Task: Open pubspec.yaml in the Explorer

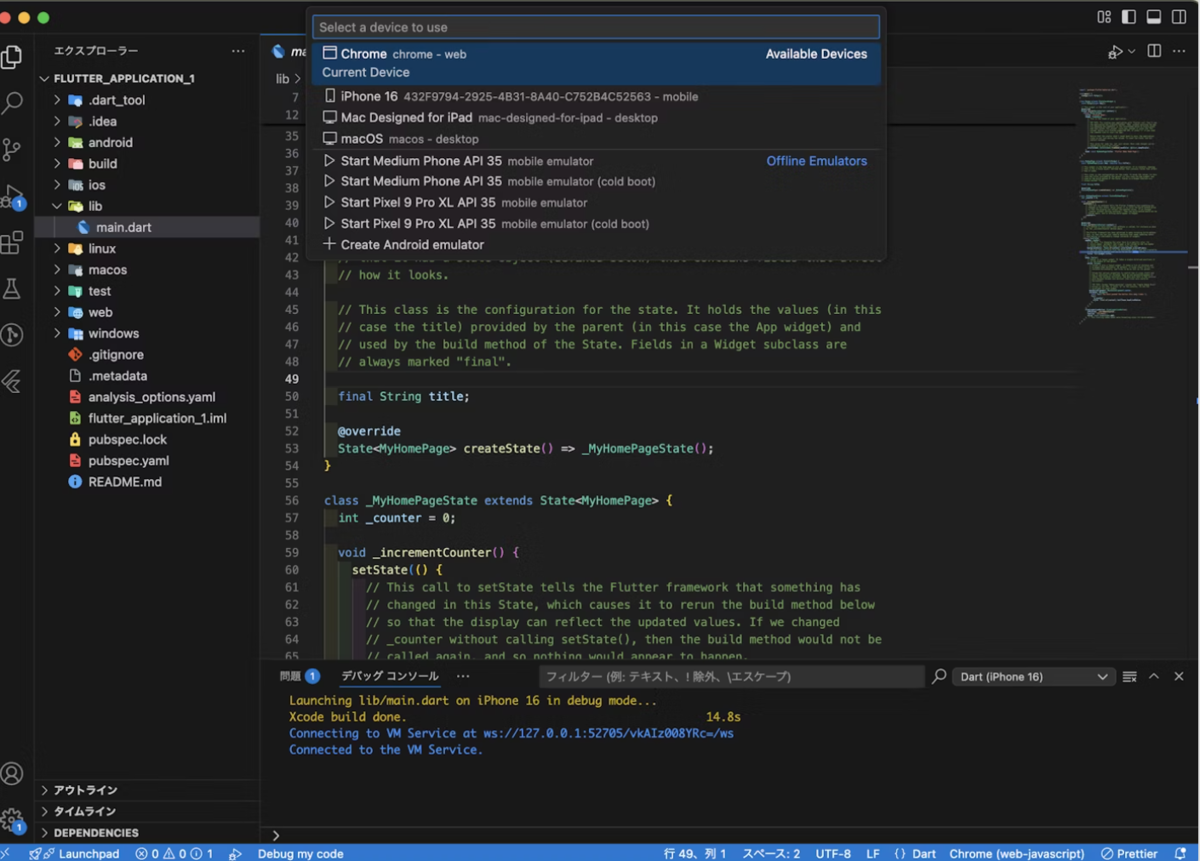Action: click(147, 461)
